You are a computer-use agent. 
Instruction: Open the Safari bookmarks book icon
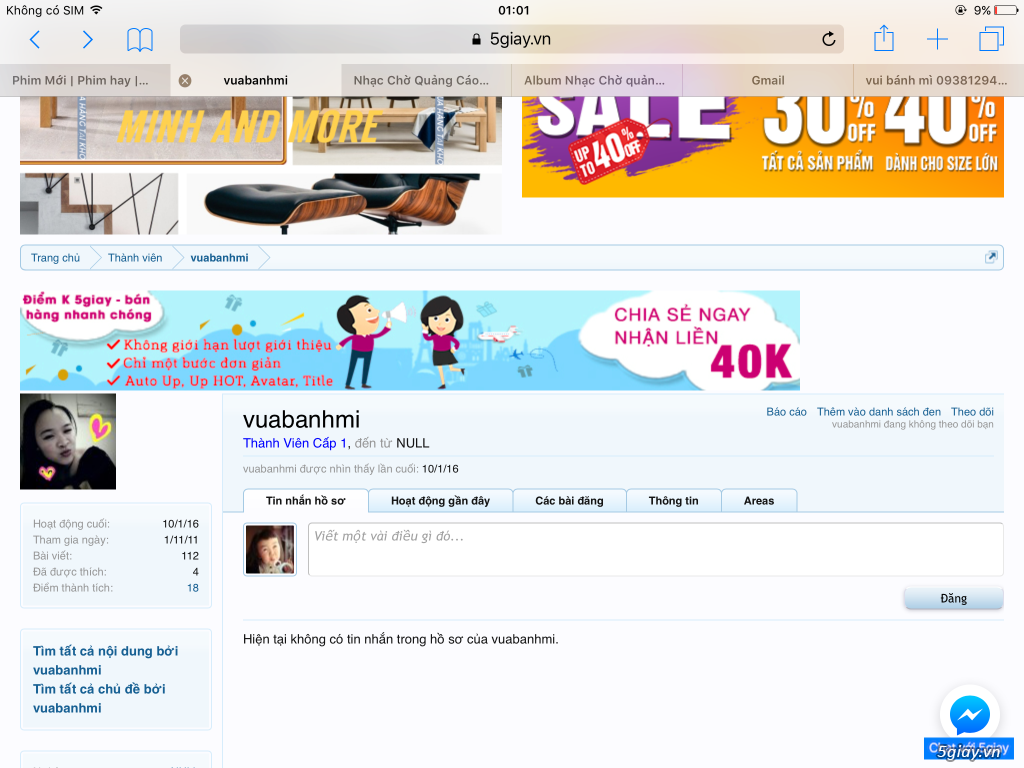click(x=140, y=40)
